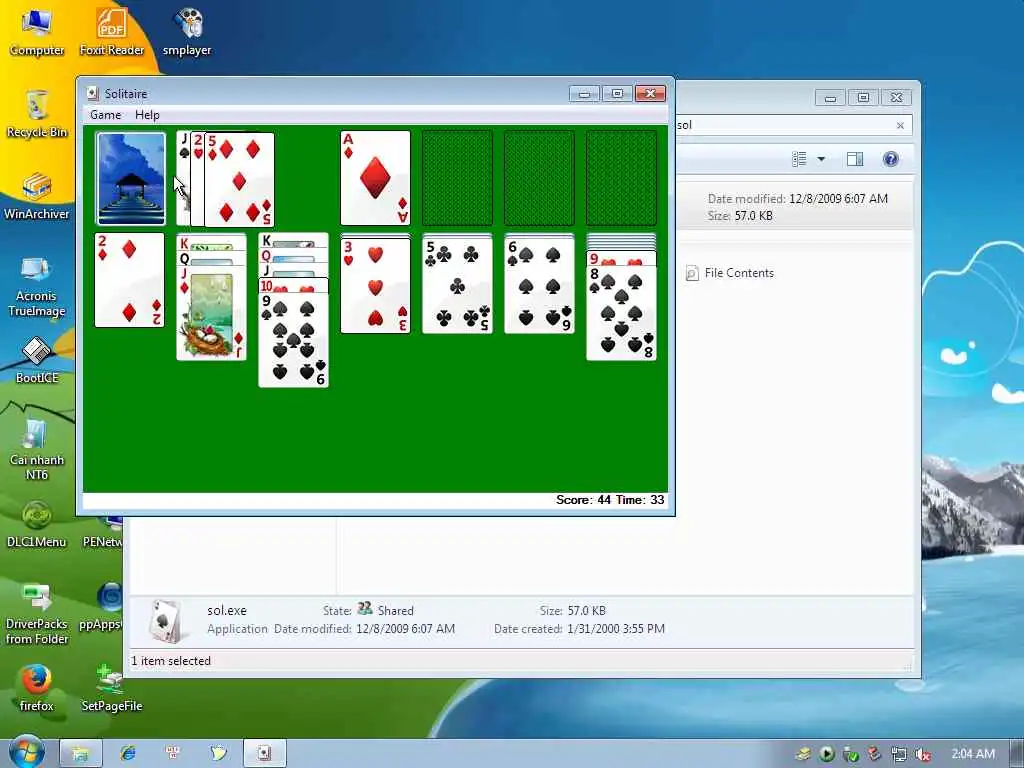Click the fourth empty foundation slot
This screenshot has width=1024, height=768.
[x=621, y=178]
